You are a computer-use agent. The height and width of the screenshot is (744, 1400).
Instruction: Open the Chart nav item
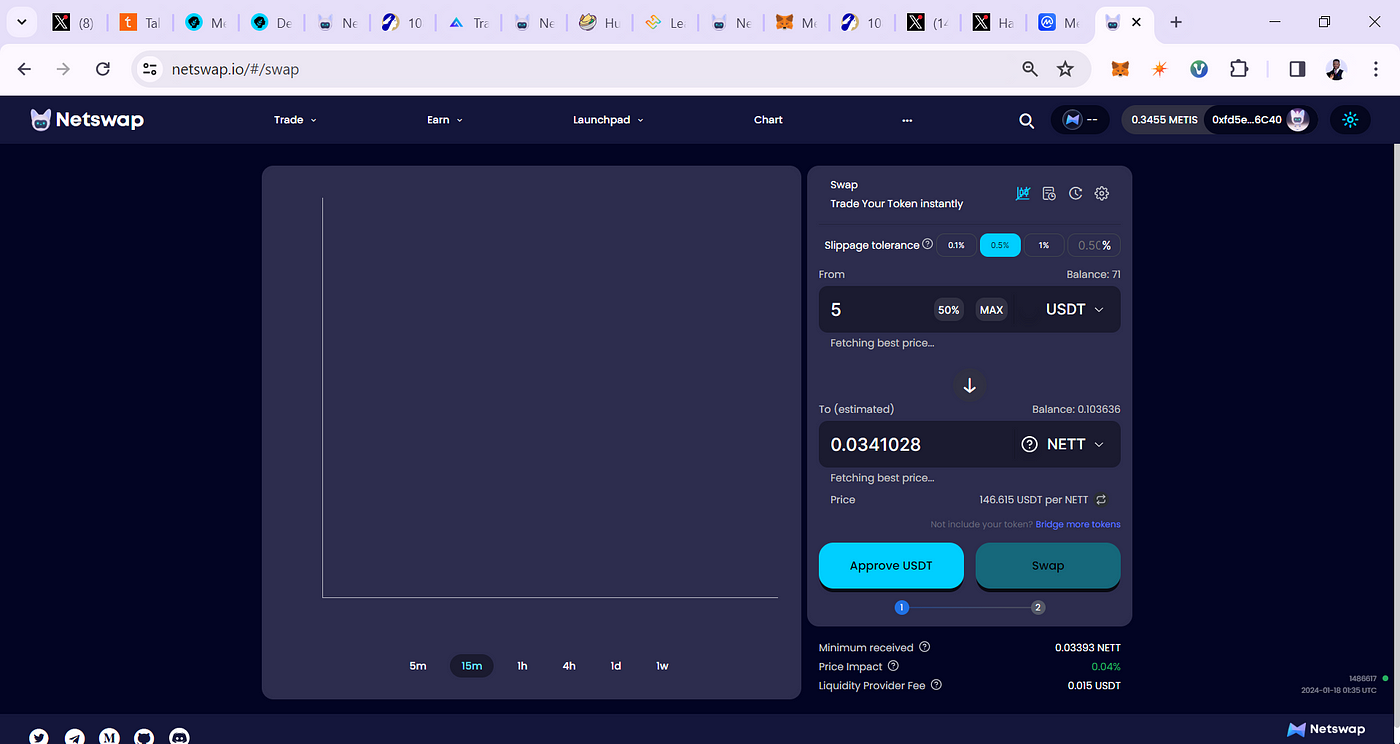(768, 120)
